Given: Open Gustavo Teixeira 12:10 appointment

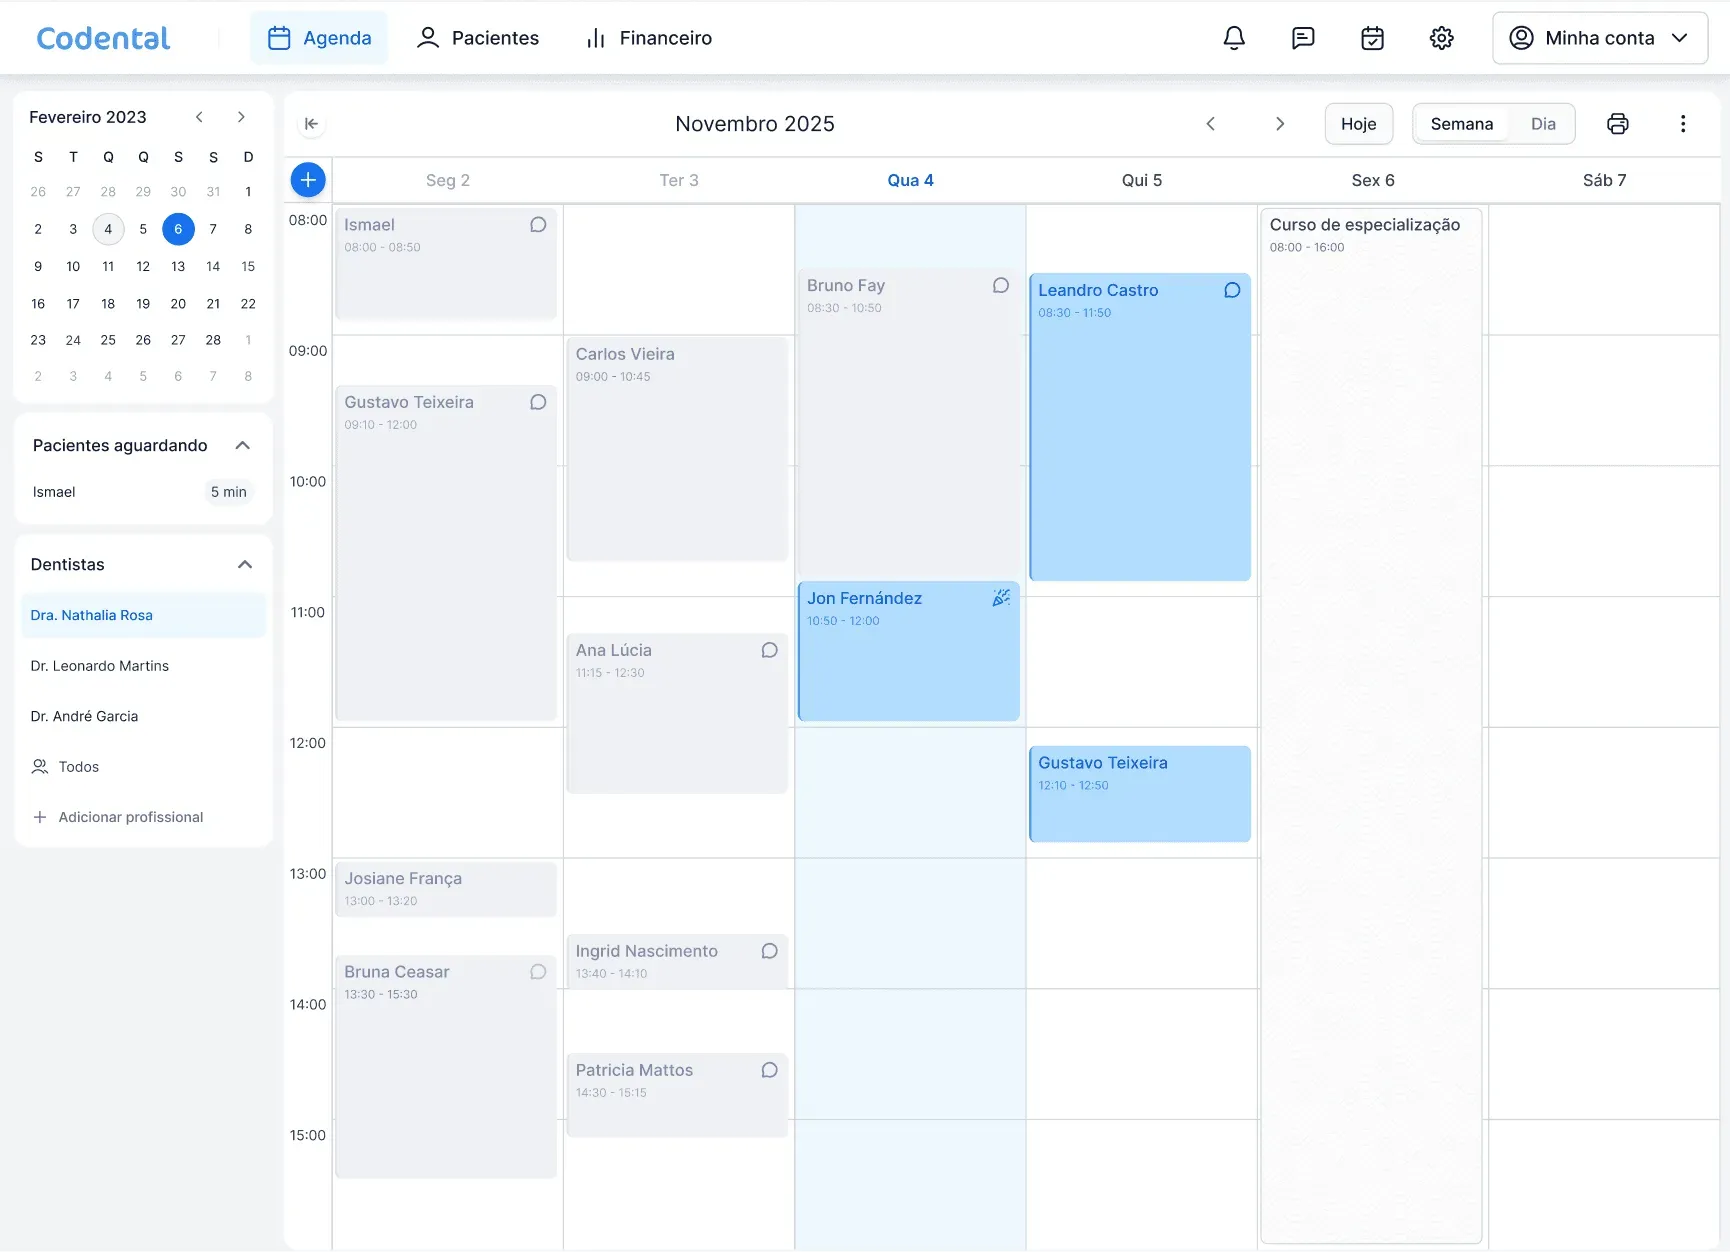Looking at the screenshot, I should tap(1140, 794).
